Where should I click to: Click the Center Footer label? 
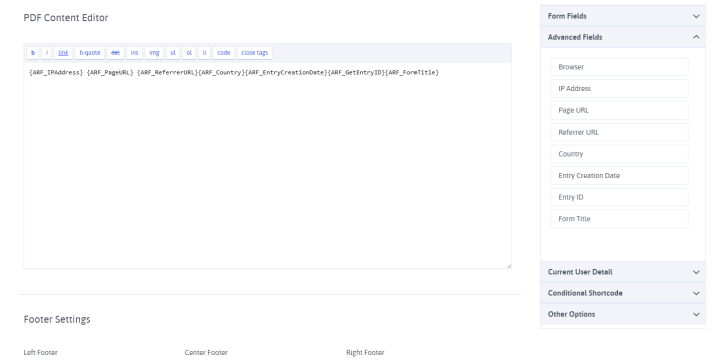pyautogui.click(x=206, y=352)
